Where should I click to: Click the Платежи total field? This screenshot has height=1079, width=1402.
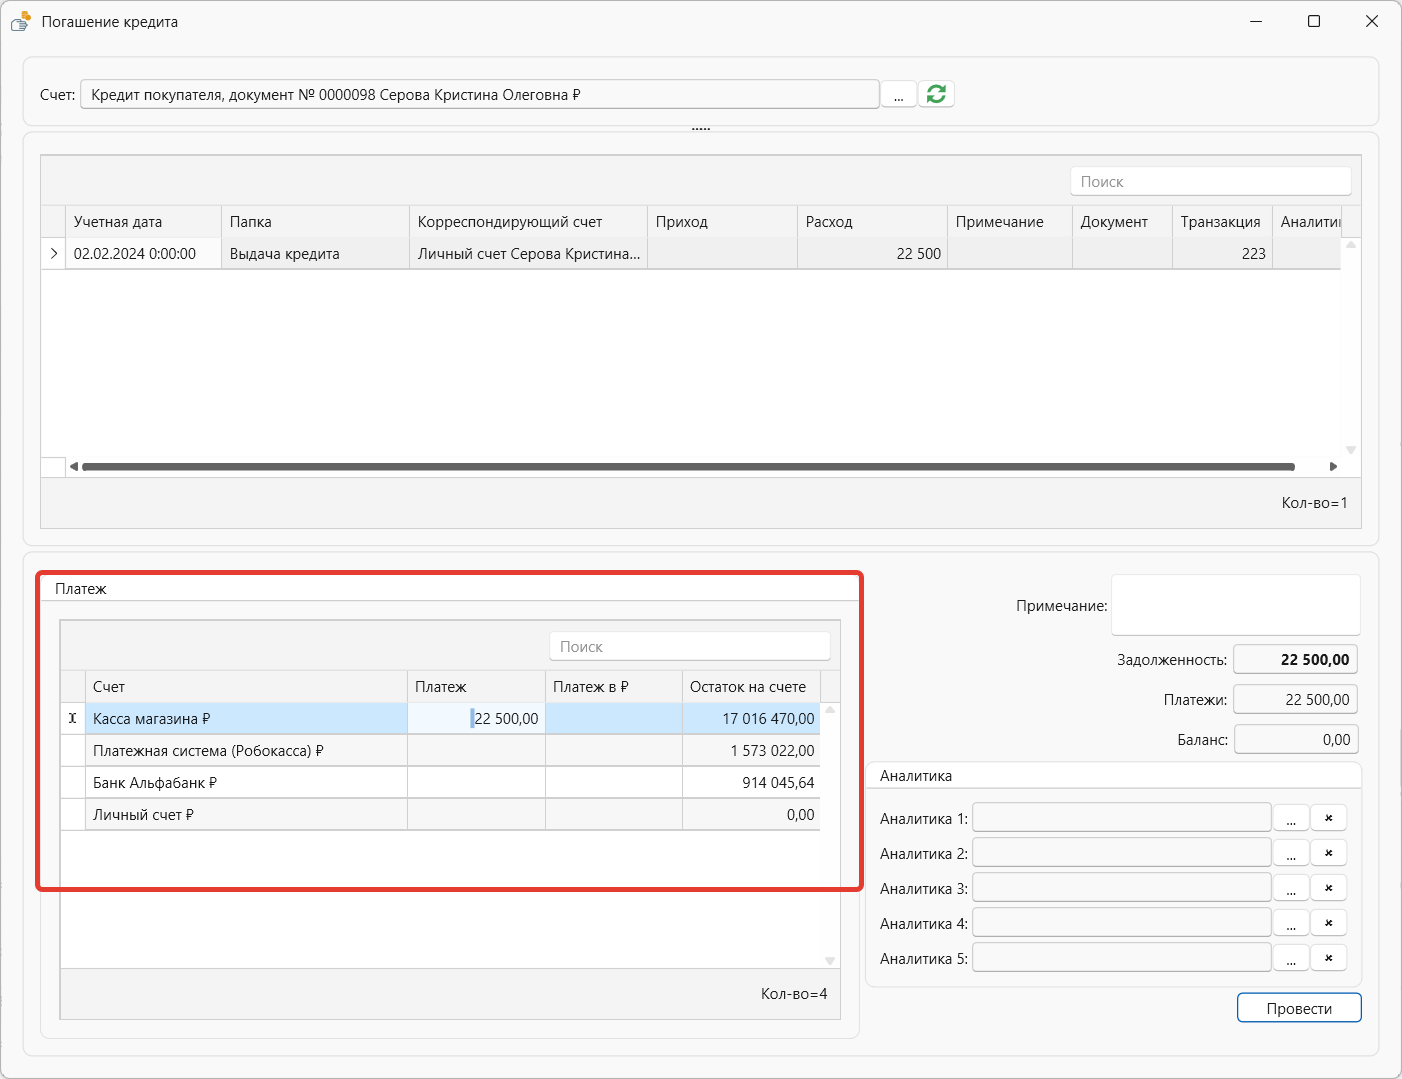(x=1295, y=699)
